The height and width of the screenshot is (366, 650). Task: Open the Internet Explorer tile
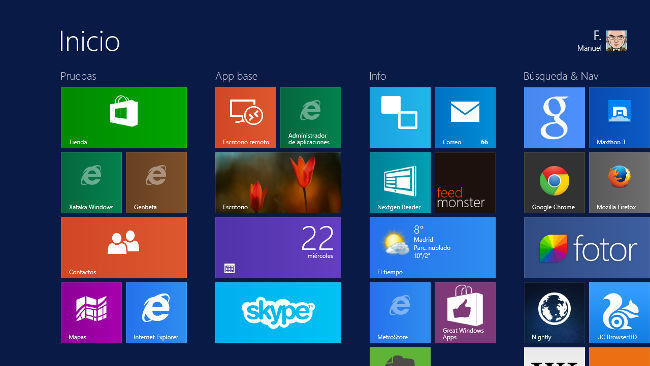coord(156,313)
